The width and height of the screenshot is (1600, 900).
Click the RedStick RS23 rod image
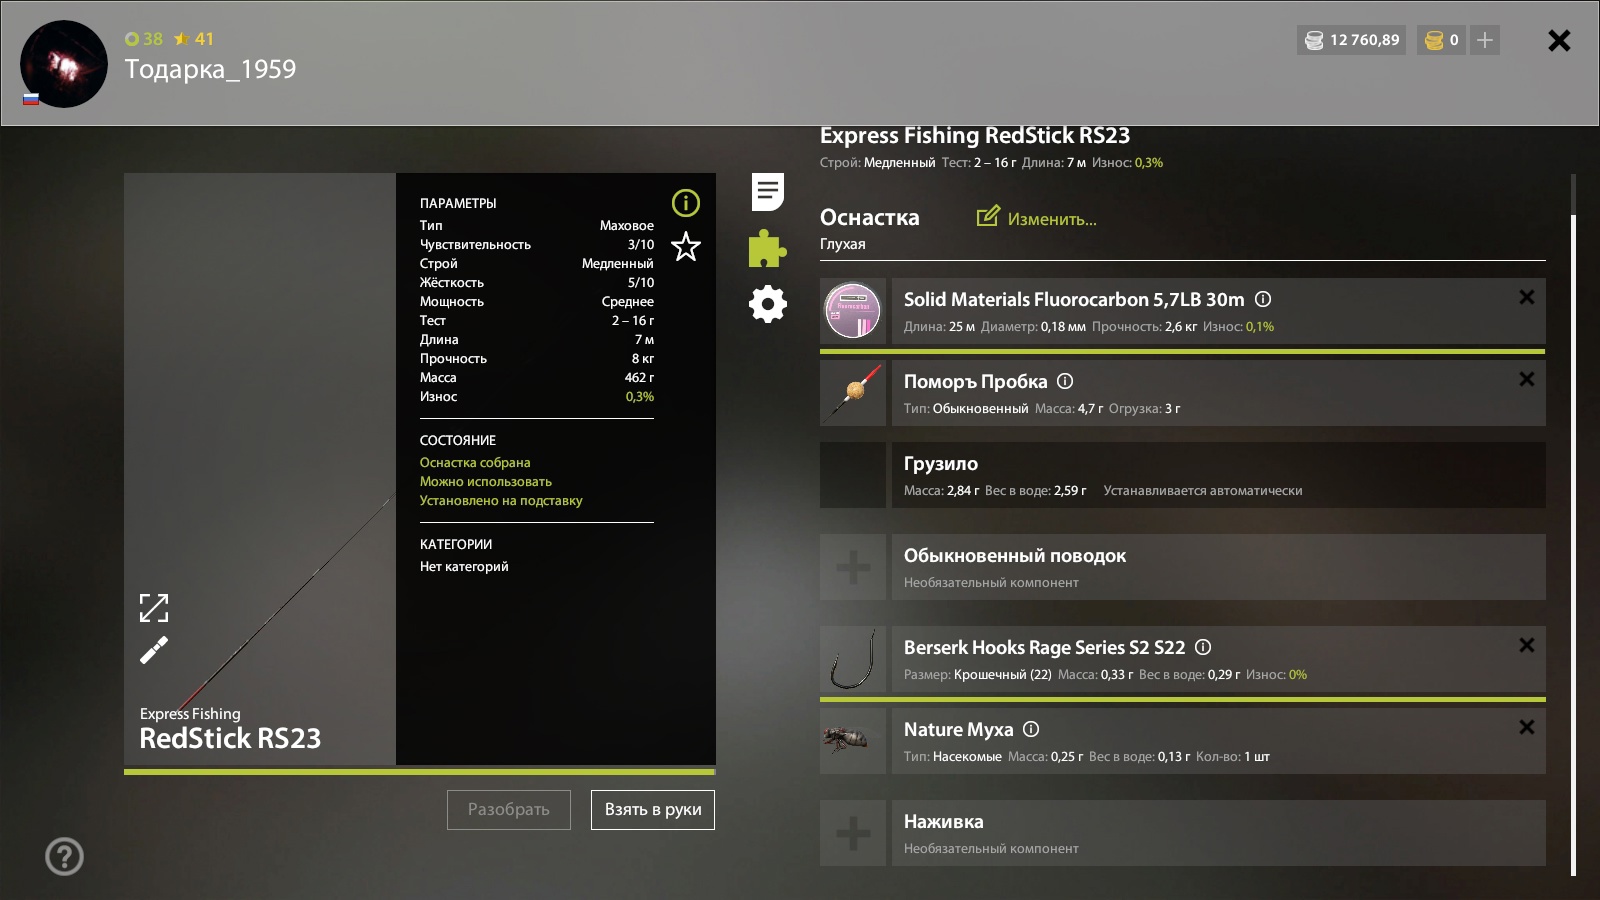pyautogui.click(x=260, y=469)
